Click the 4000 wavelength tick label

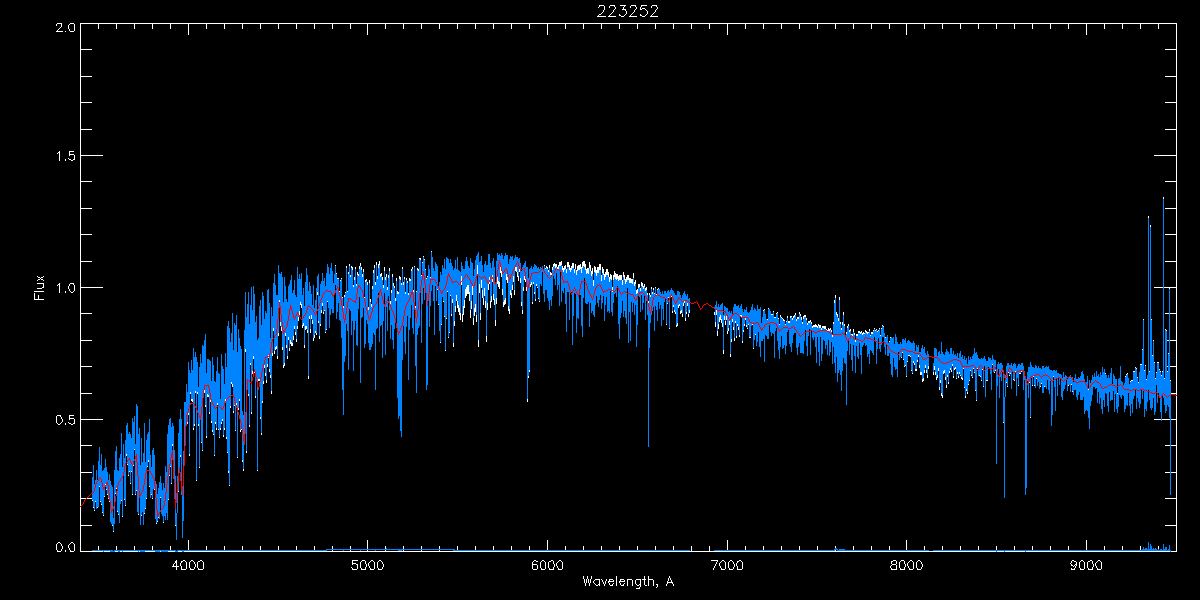(188, 565)
